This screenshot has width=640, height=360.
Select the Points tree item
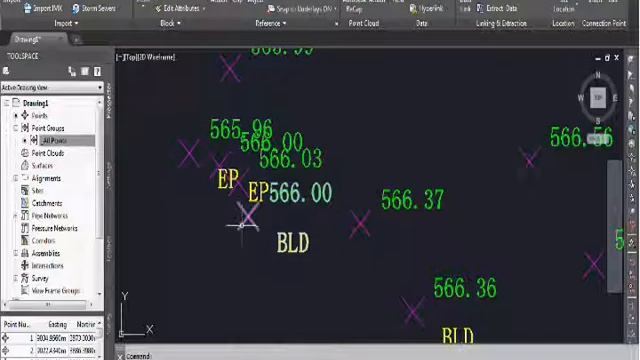click(x=39, y=116)
